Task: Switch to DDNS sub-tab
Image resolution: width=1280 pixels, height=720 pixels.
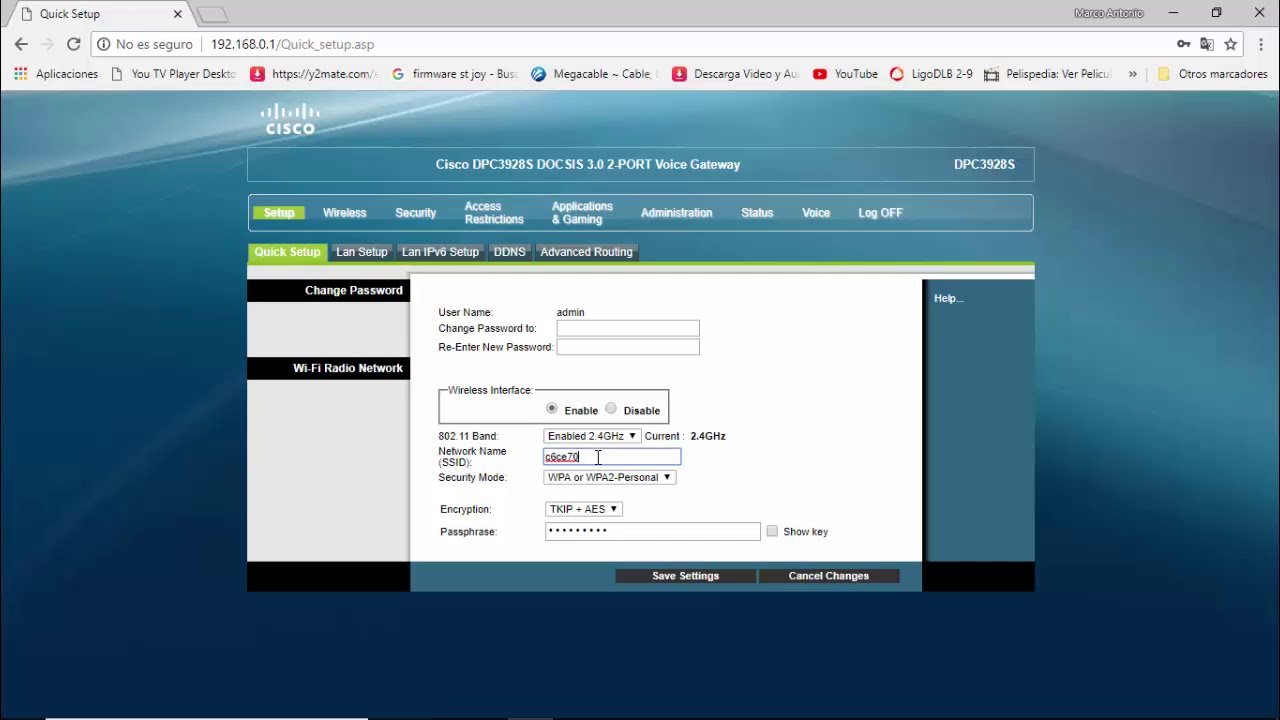Action: click(x=509, y=252)
